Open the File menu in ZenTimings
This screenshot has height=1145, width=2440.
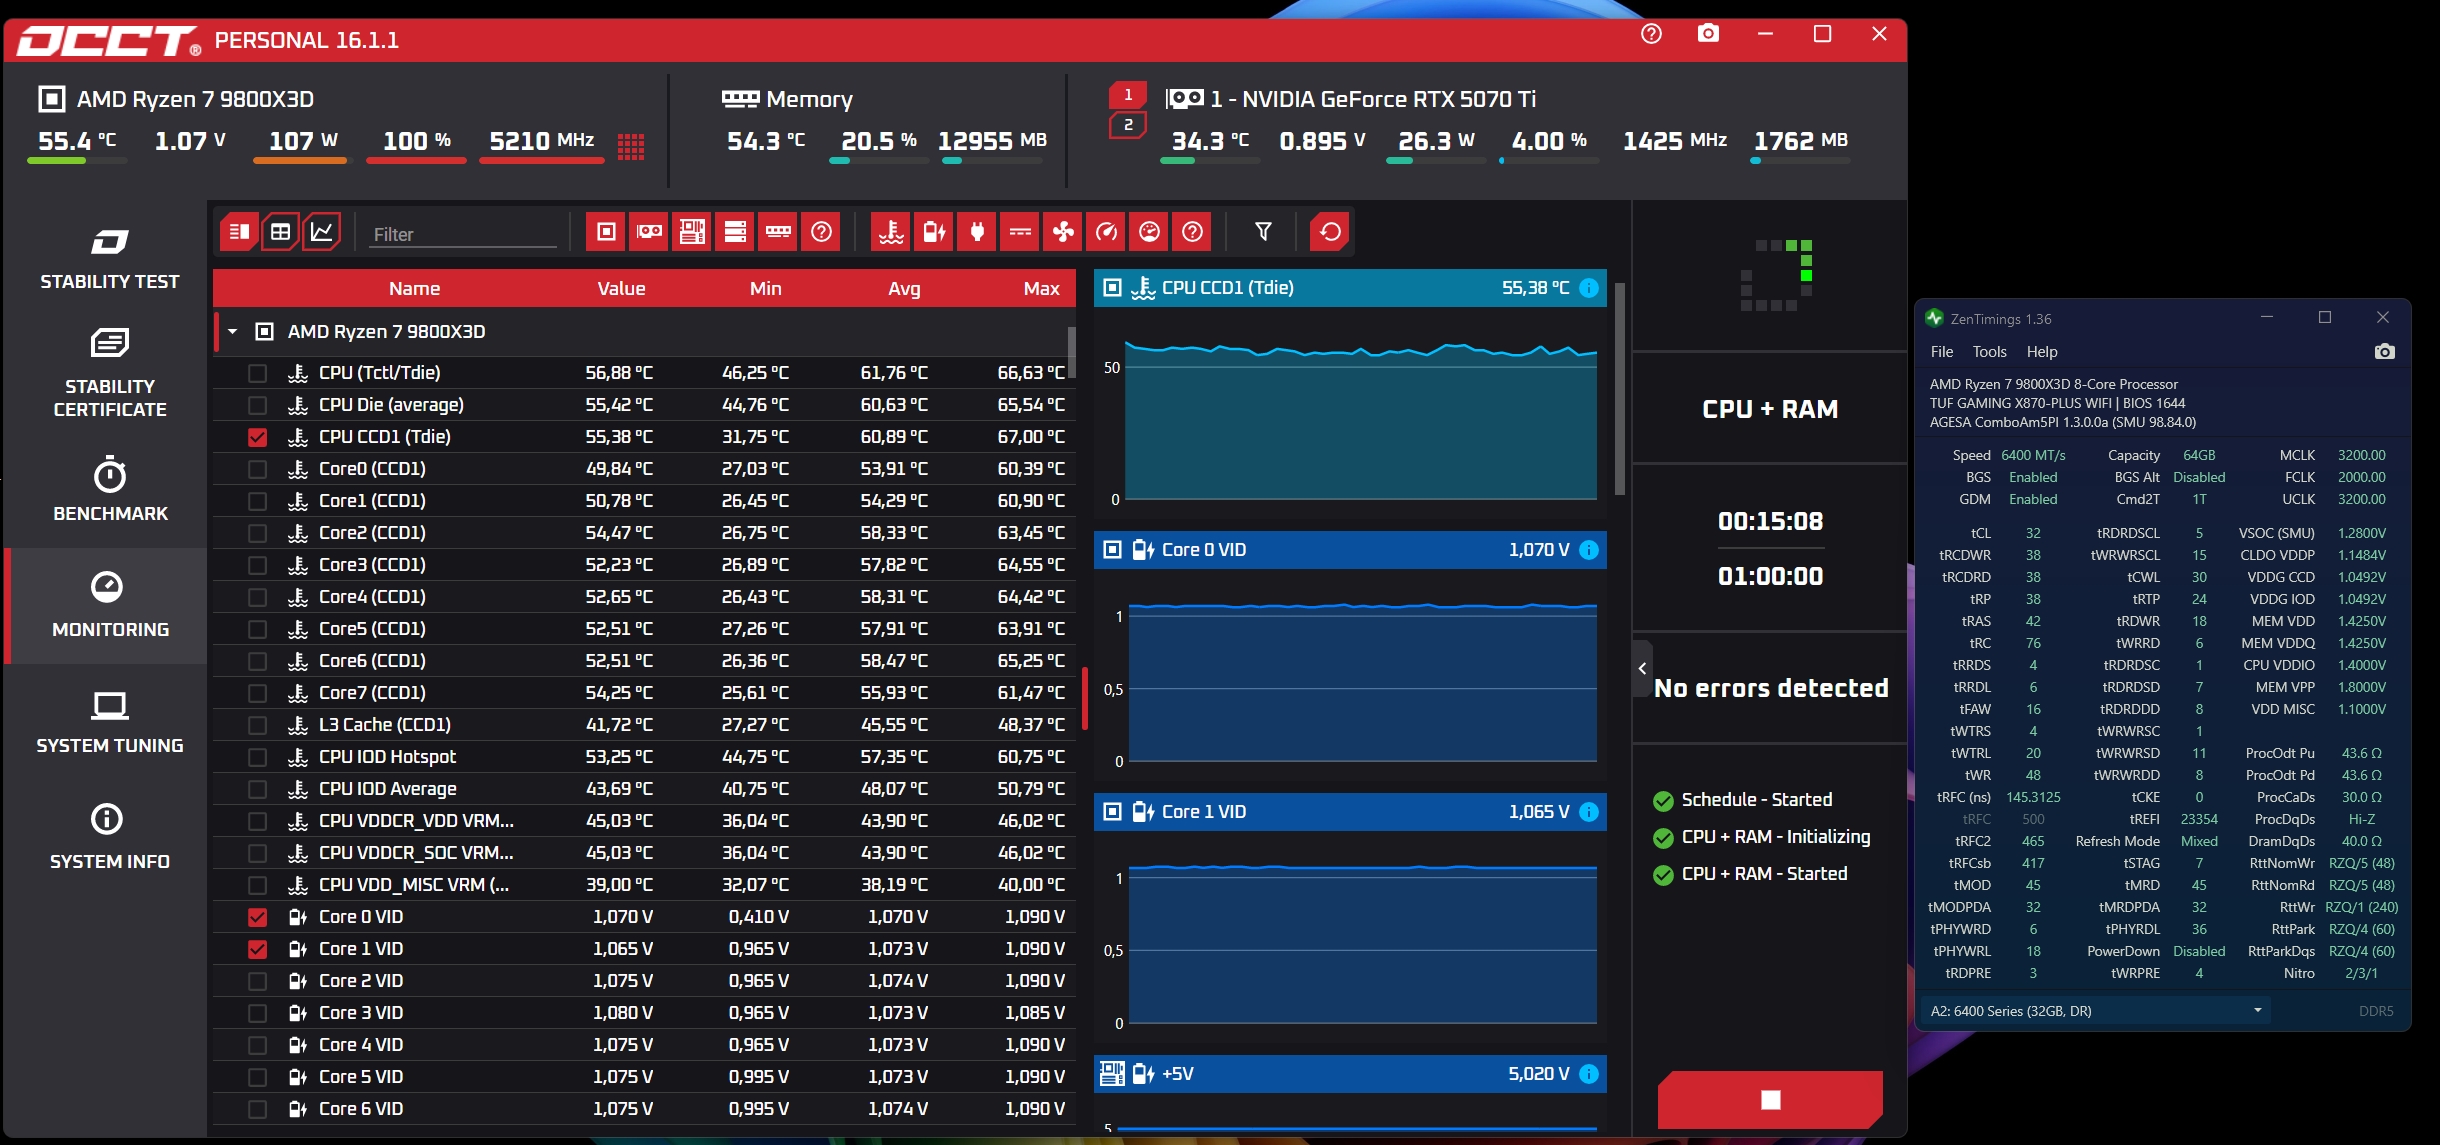tap(1941, 352)
